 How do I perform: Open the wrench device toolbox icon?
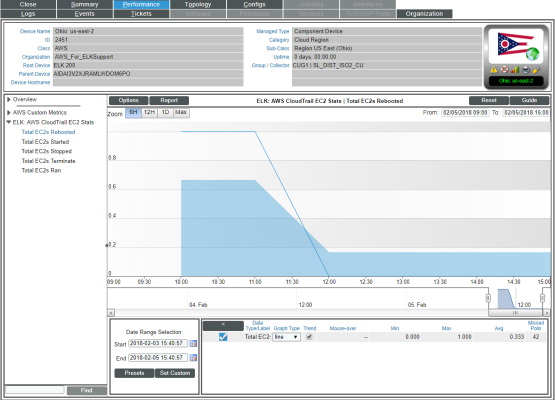tap(537, 70)
